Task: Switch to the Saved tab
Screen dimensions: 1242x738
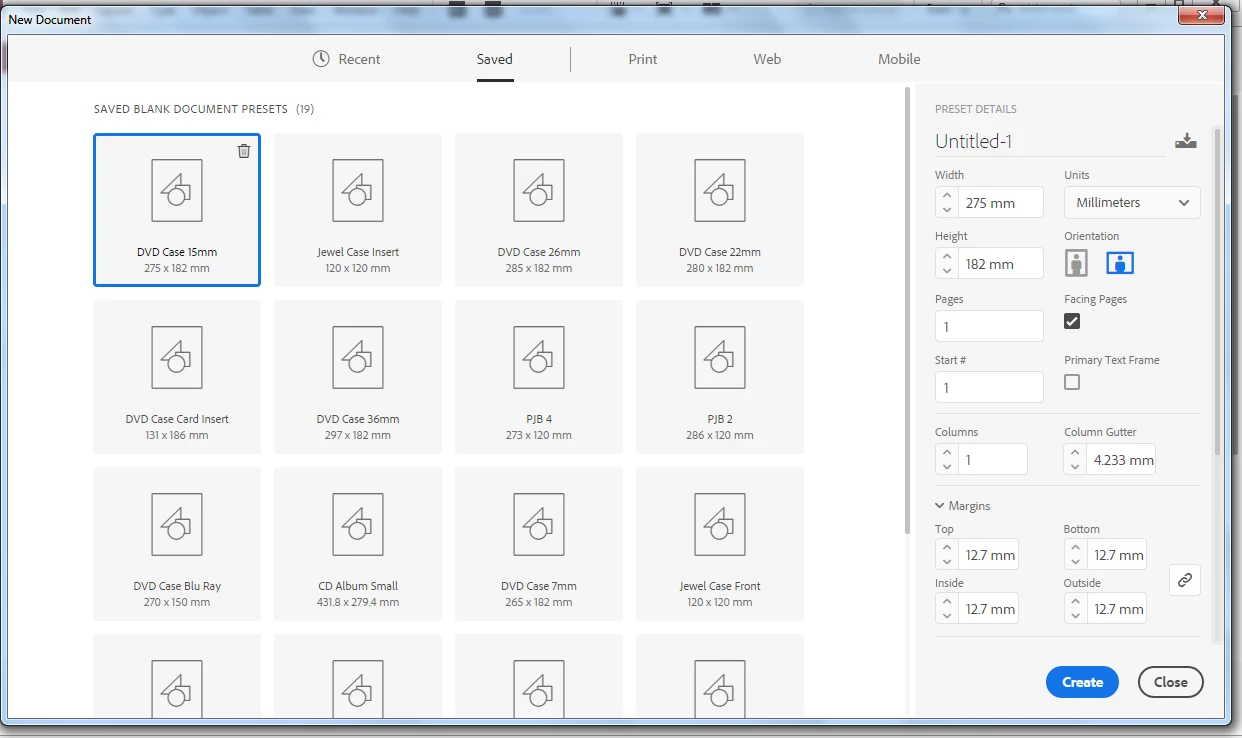Action: coord(495,59)
